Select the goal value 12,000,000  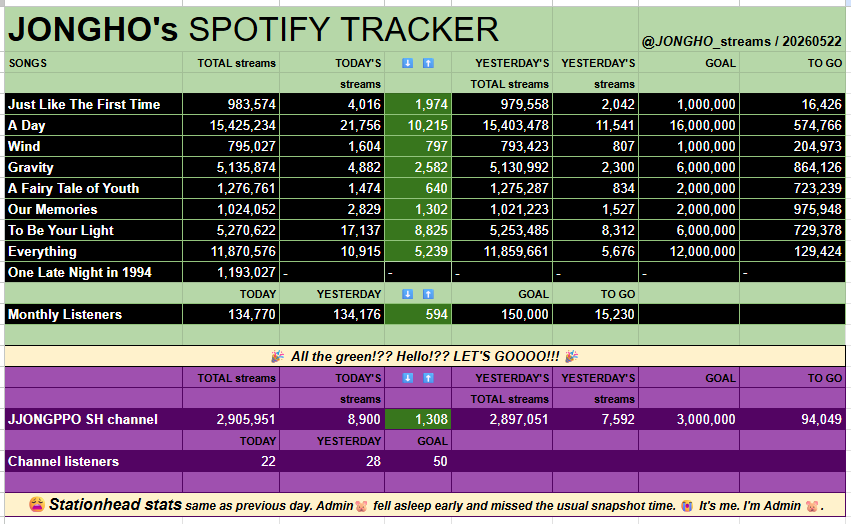689,251
